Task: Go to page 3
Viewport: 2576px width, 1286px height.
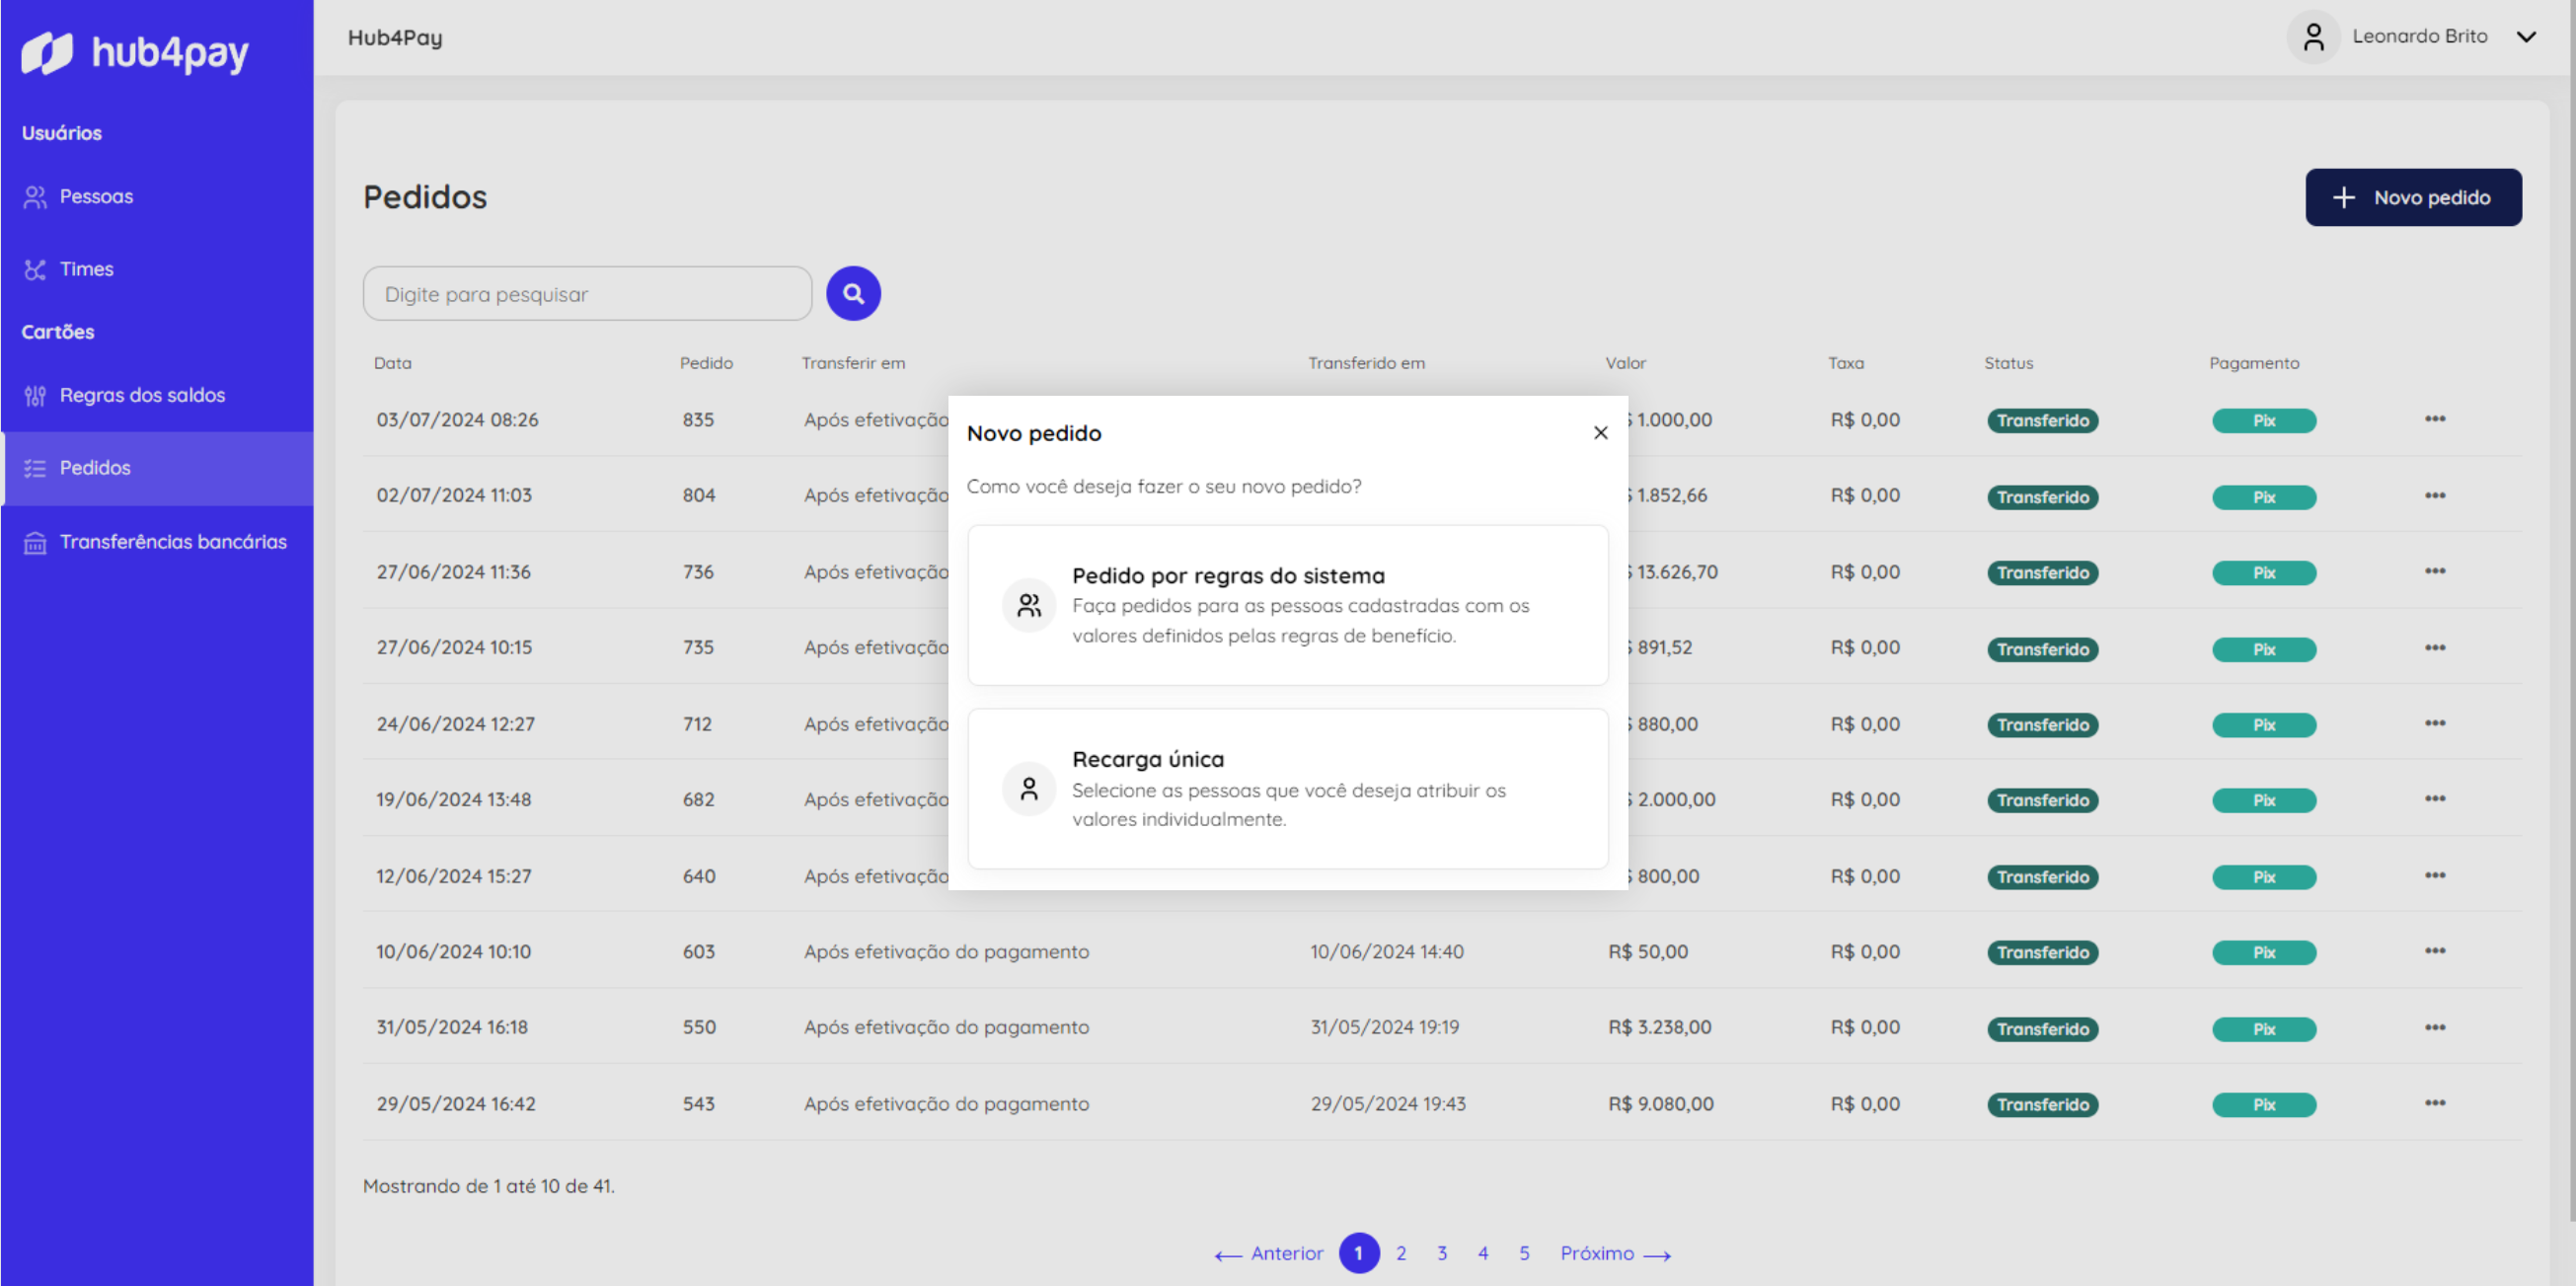Action: click(1442, 1253)
